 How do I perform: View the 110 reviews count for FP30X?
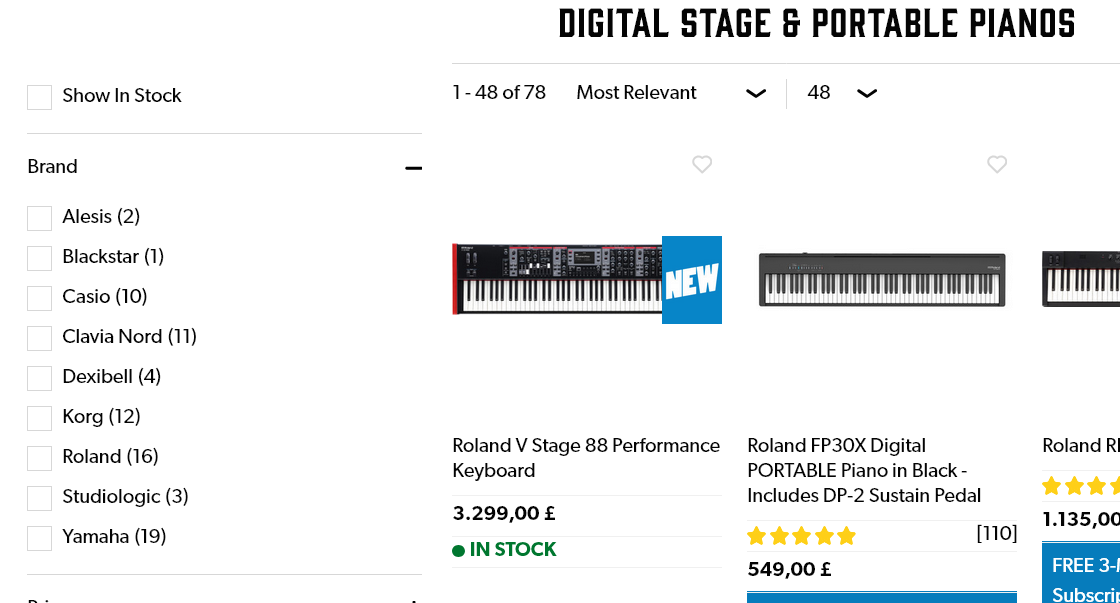coord(996,534)
